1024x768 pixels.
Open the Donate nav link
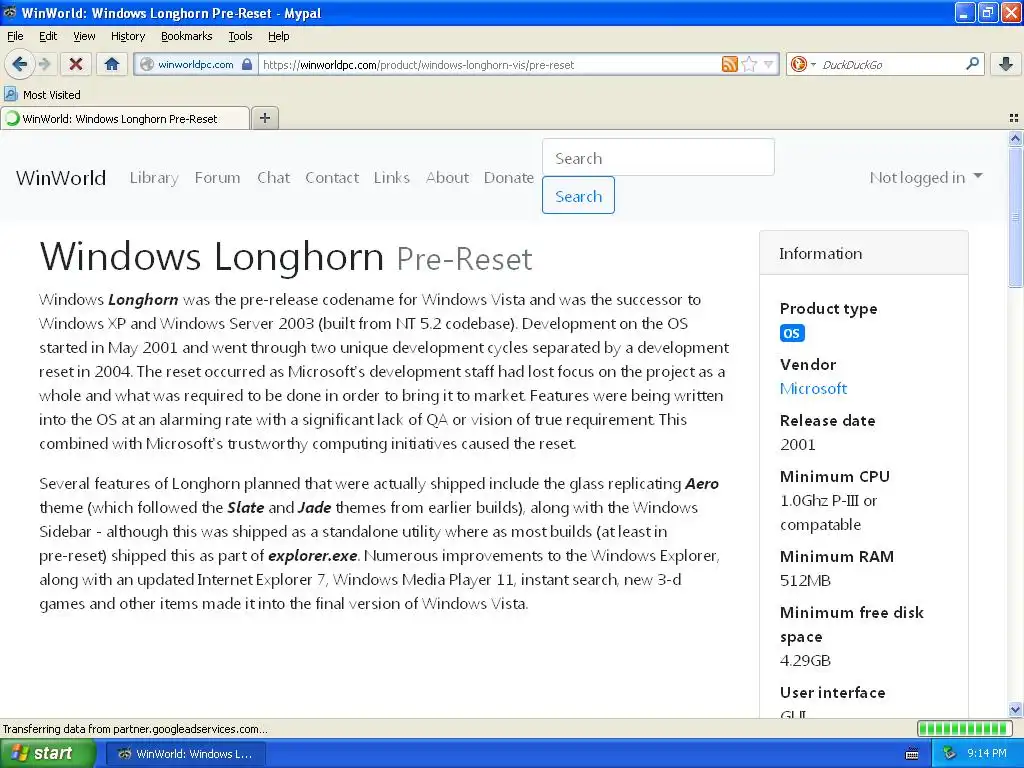(x=509, y=178)
